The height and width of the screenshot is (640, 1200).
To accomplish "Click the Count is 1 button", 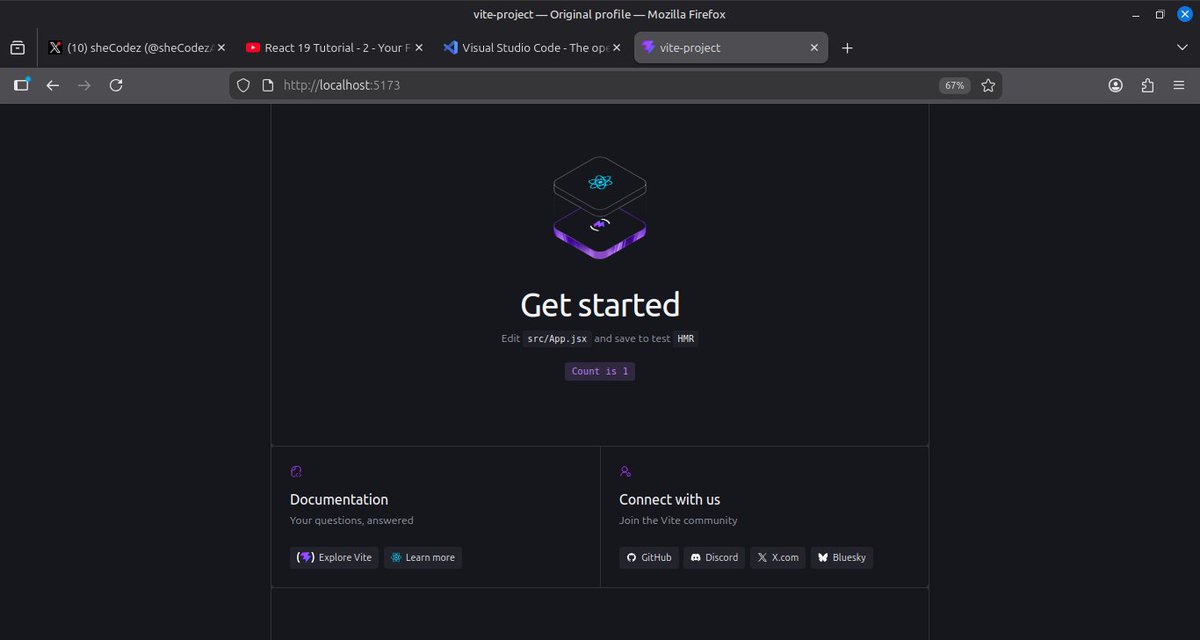I will pos(600,371).
